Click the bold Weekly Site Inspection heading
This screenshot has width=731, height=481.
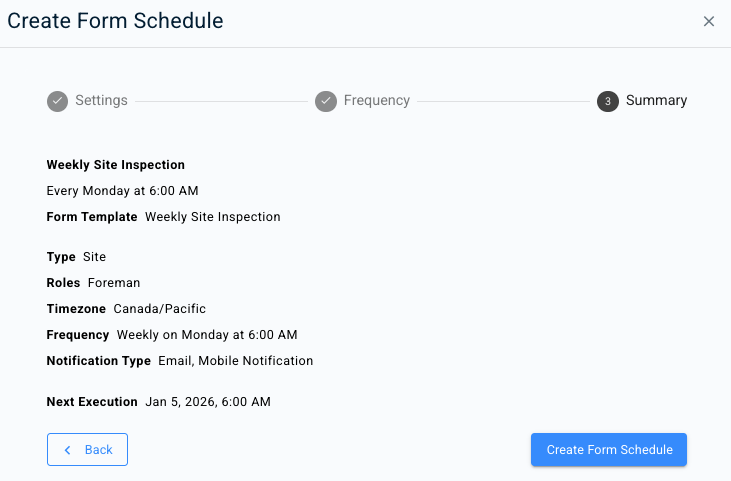point(116,165)
